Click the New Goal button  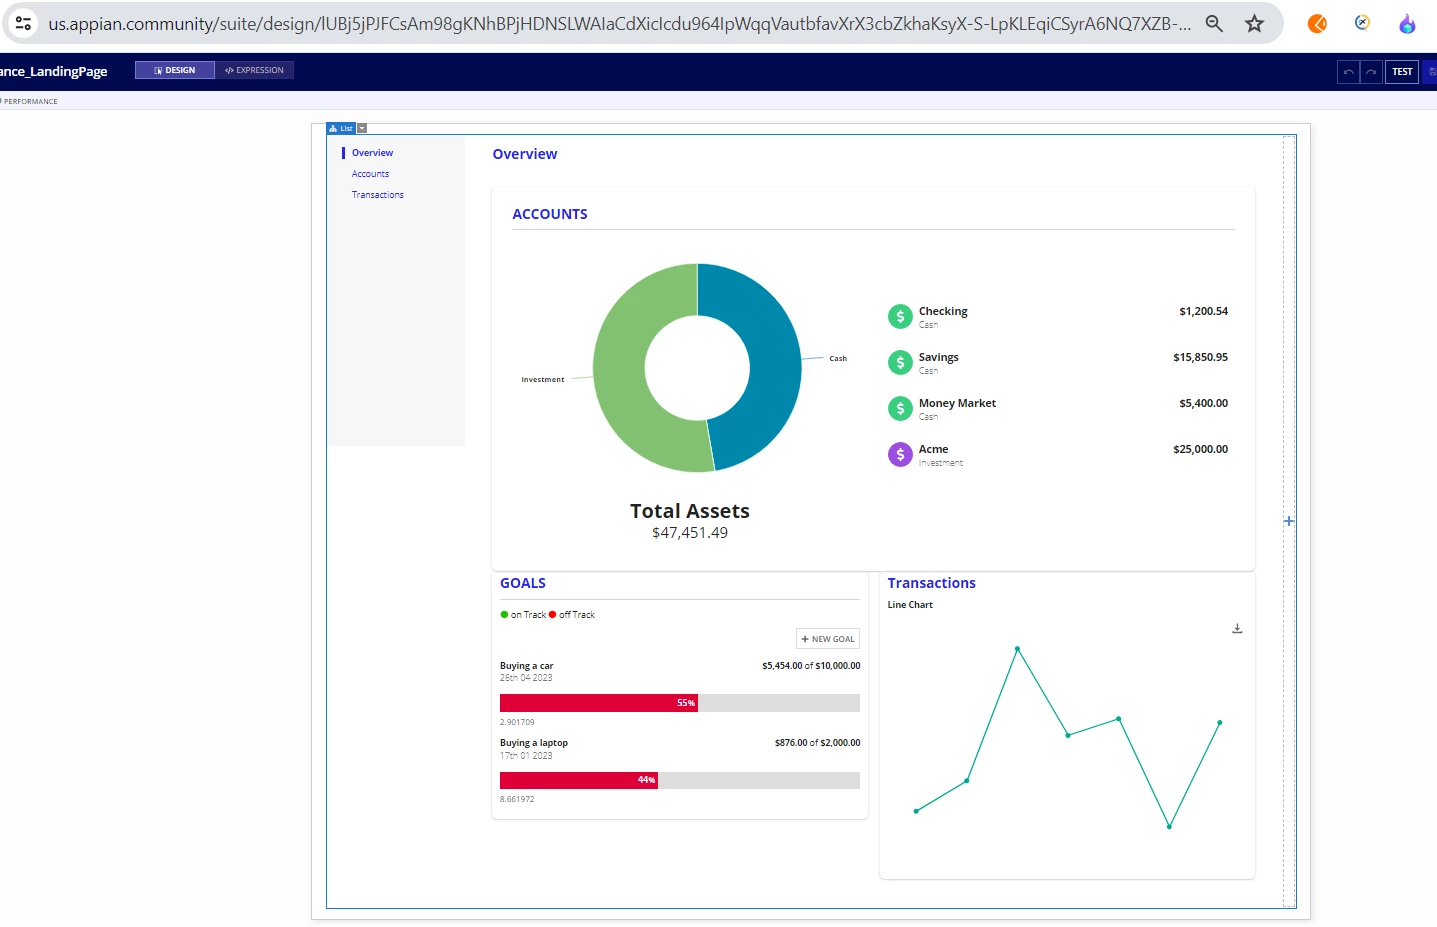[828, 639]
